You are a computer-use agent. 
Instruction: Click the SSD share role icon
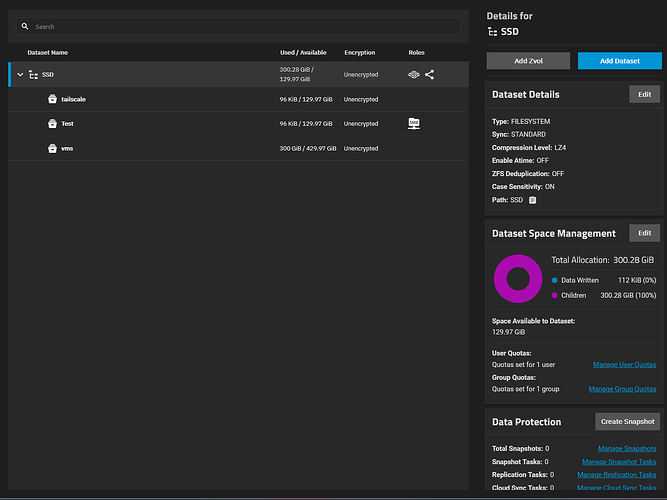(430, 74)
